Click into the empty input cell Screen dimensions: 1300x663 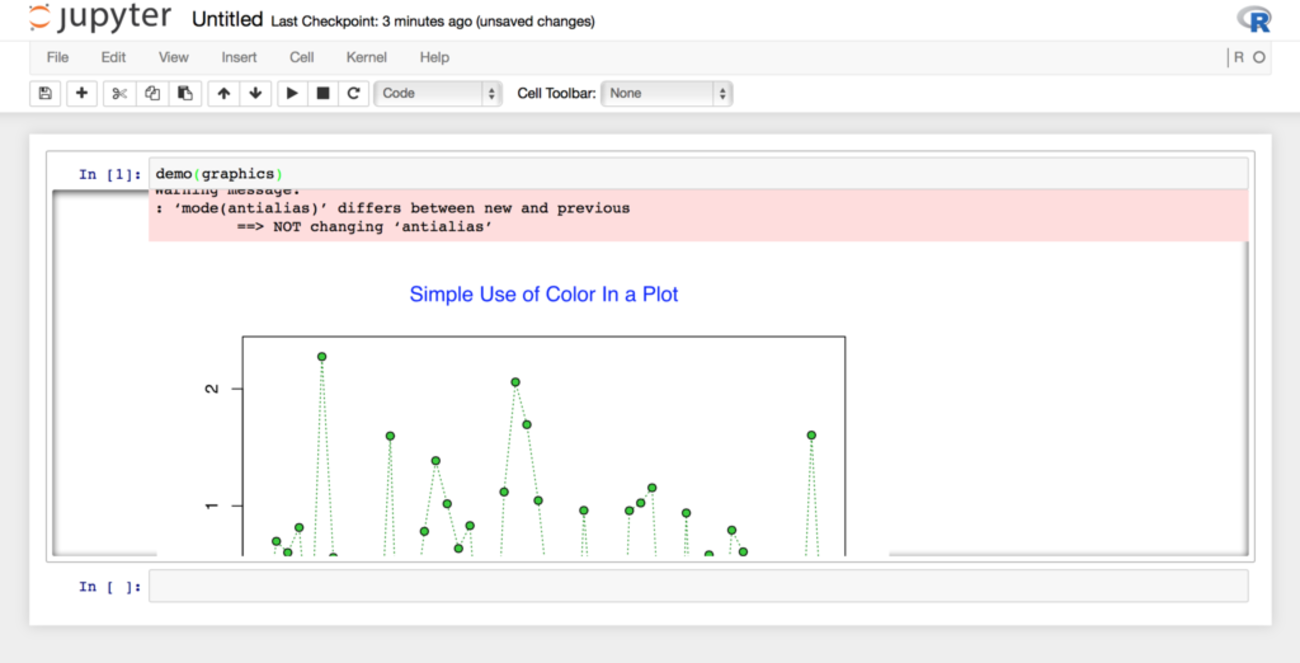697,586
